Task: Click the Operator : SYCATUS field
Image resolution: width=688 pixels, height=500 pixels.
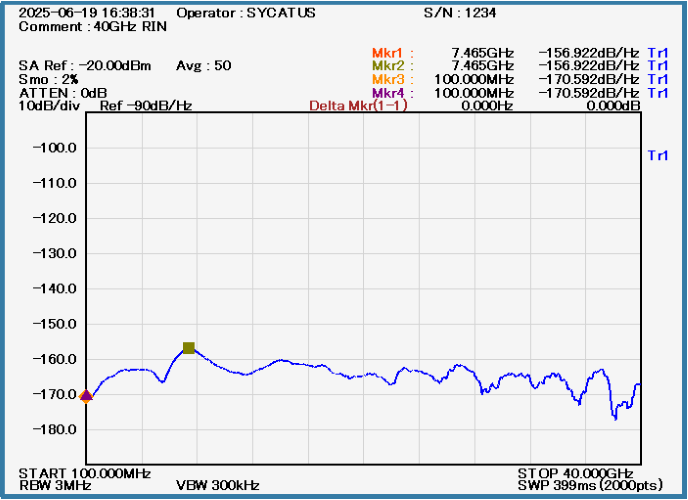Action: [246, 13]
